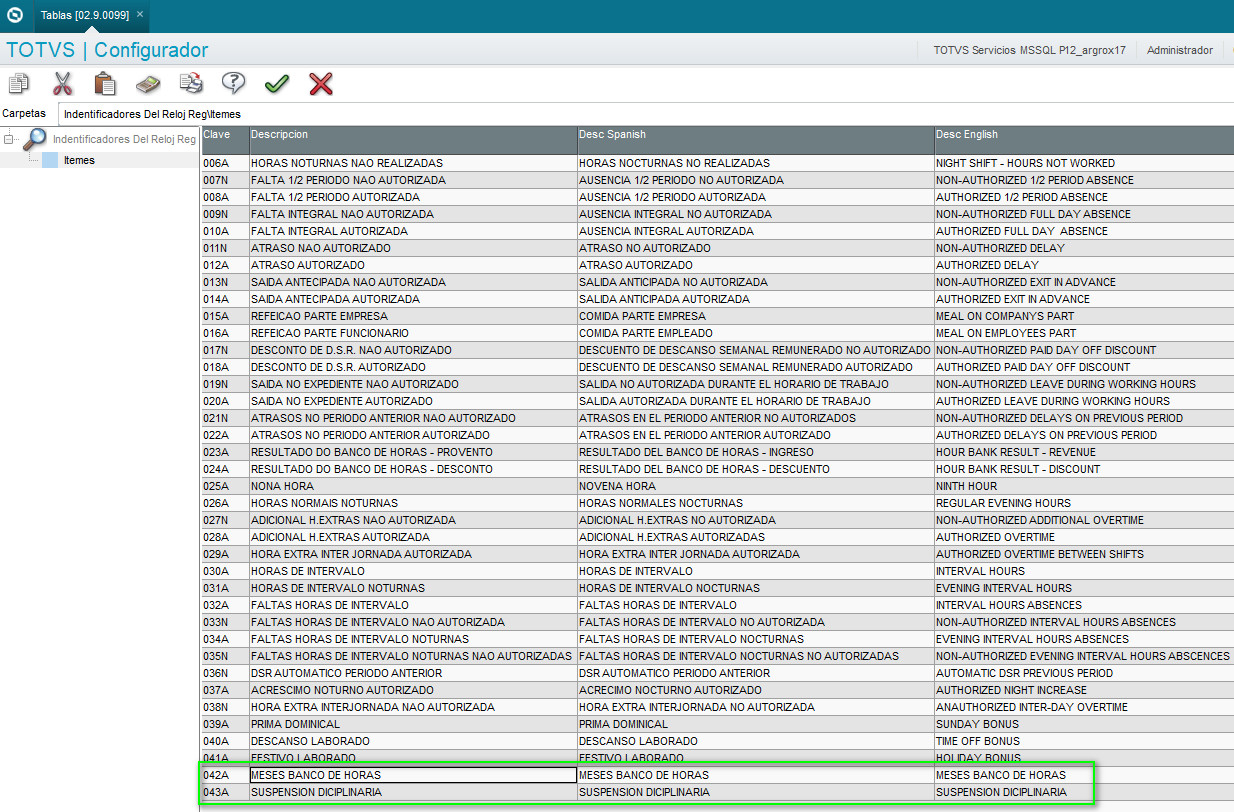Select the 032A key cell
This screenshot has width=1234, height=812.
click(x=225, y=605)
